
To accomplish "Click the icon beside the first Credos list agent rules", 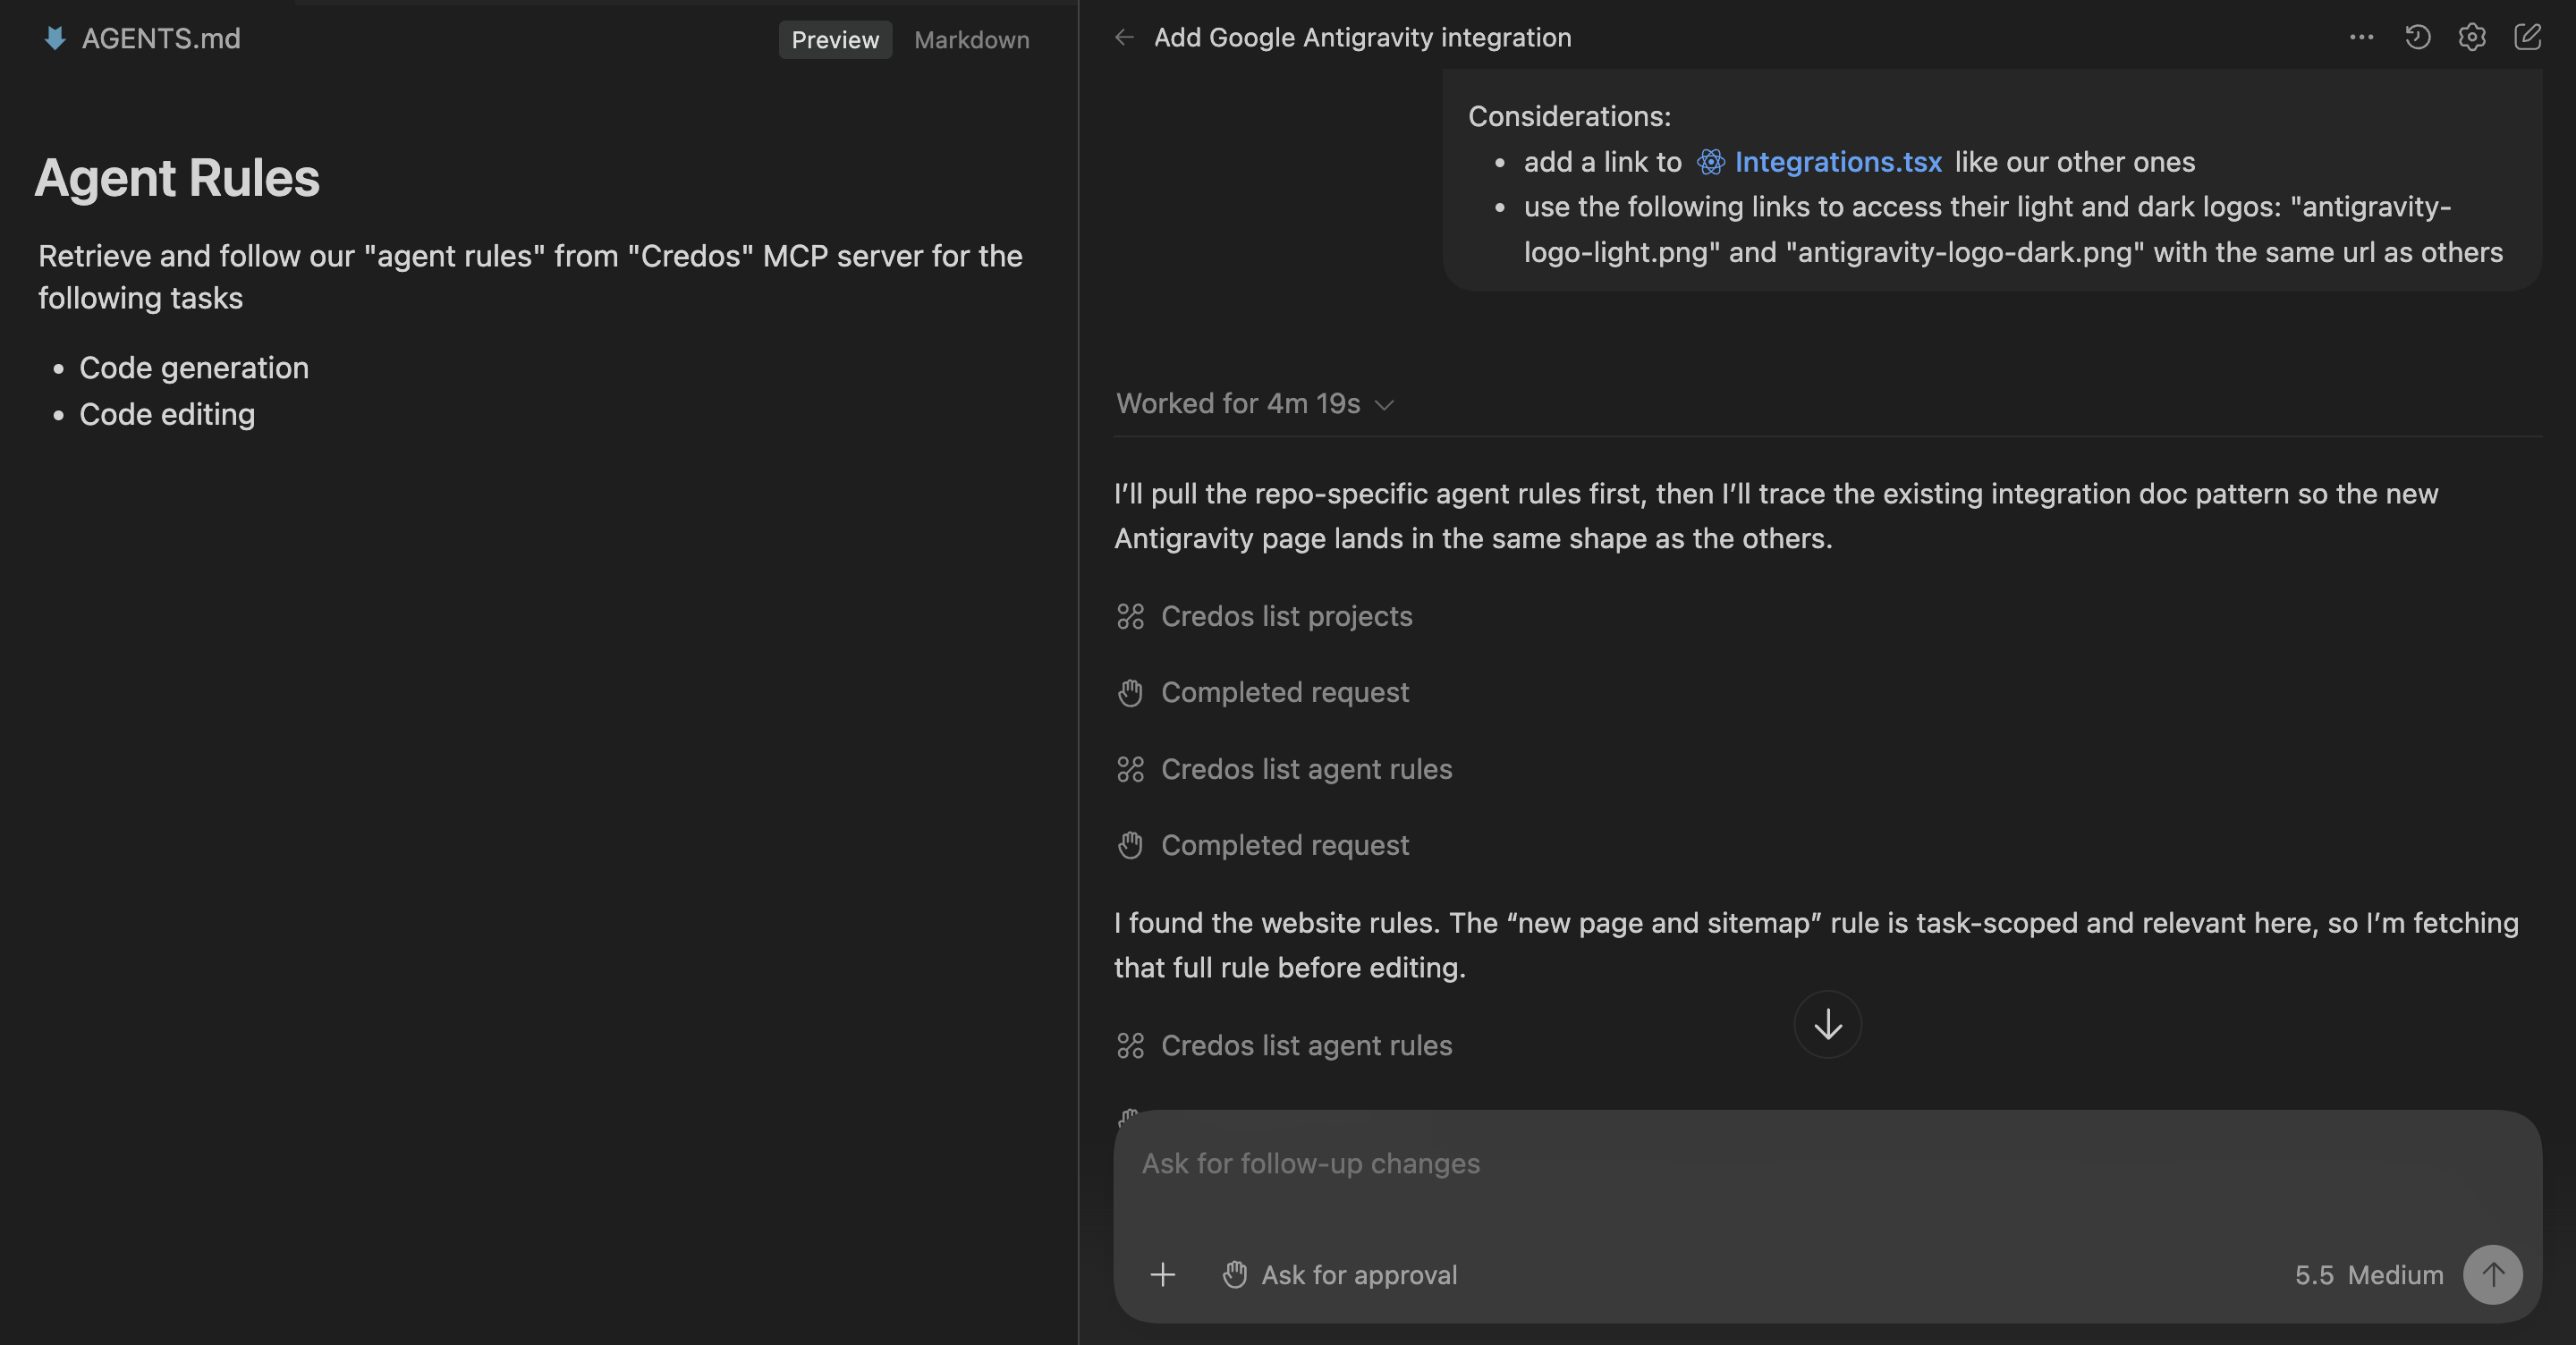I will coord(1130,769).
